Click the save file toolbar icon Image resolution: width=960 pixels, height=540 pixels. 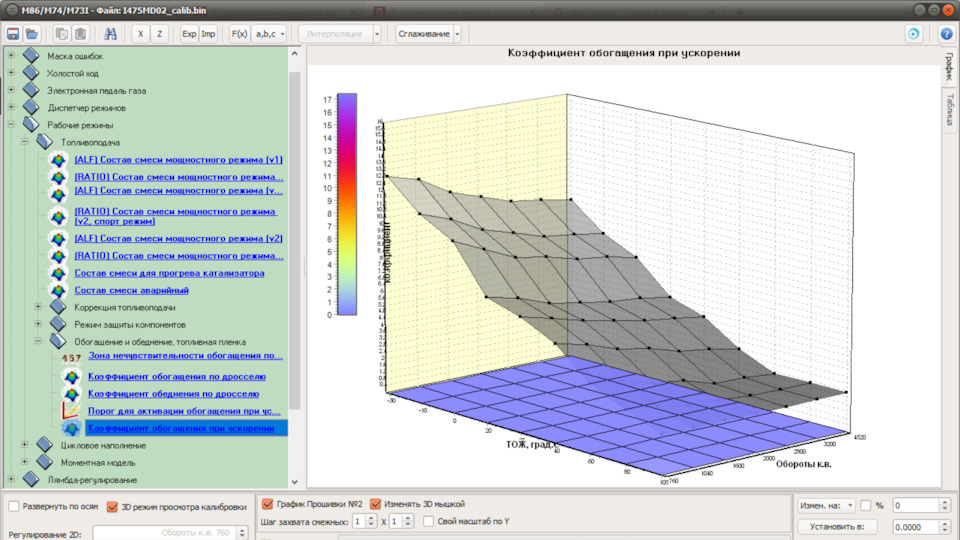click(x=13, y=34)
